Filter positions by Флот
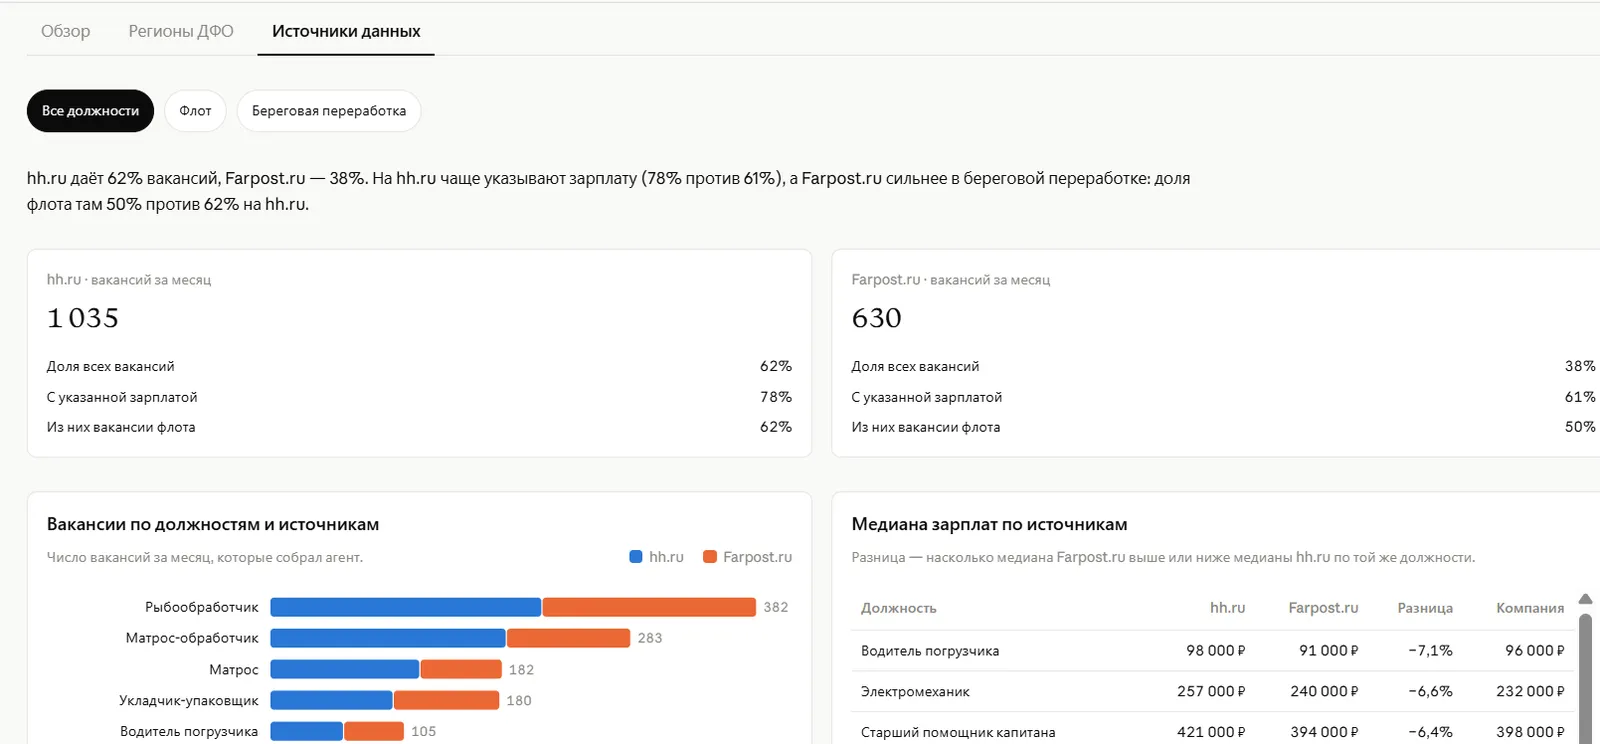This screenshot has height=744, width=1600. pos(195,111)
